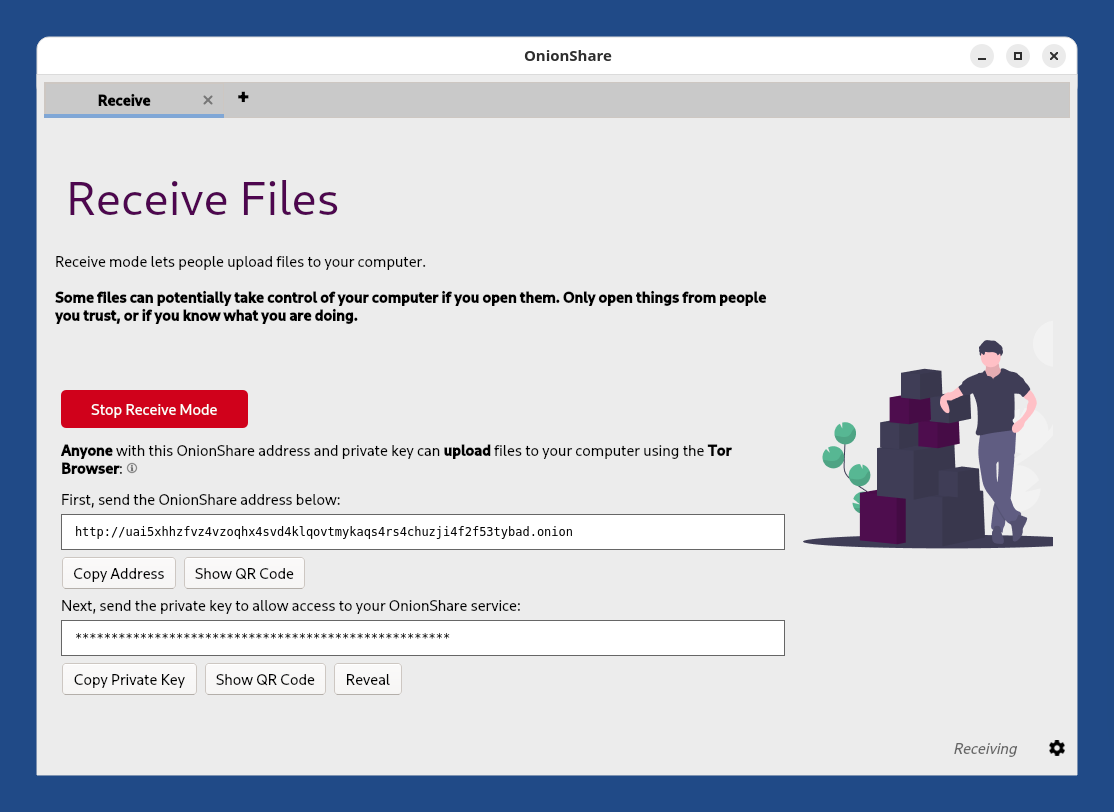Show QR Code for the private key

coord(265,679)
